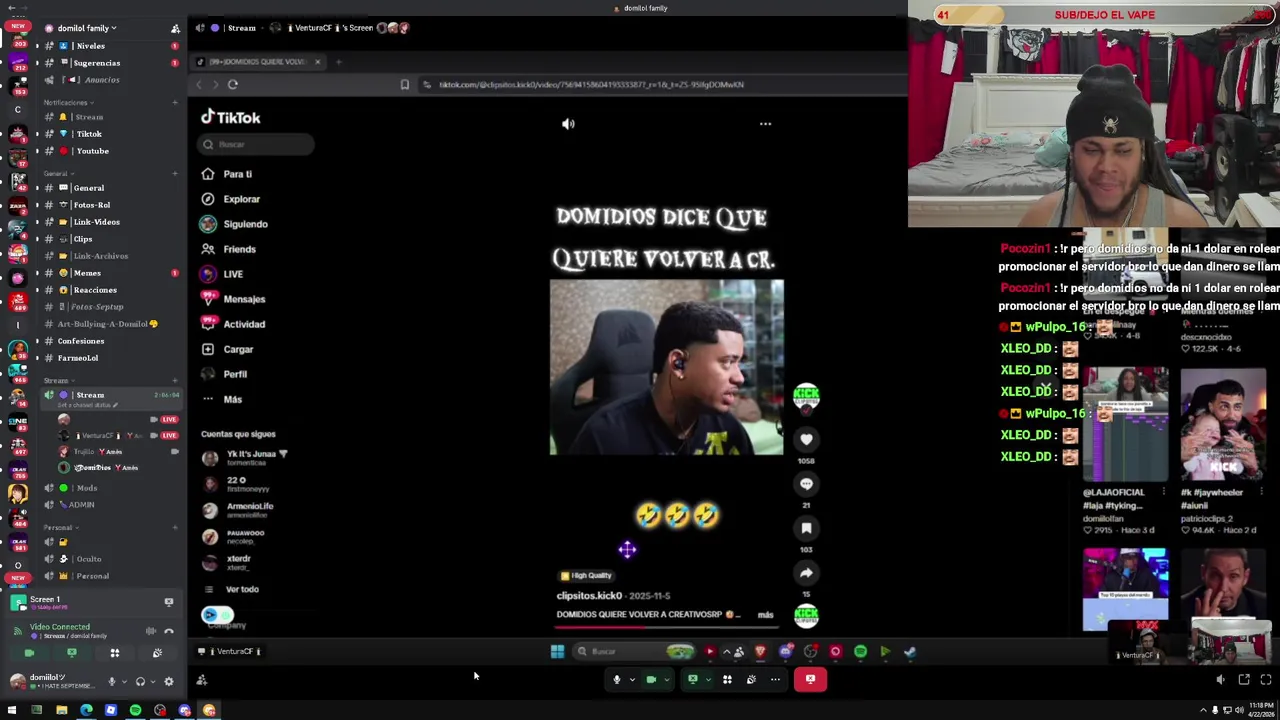Image resolution: width=1280 pixels, height=720 pixels.
Task: Mute the TikTok video with speaker icon
Action: (568, 124)
